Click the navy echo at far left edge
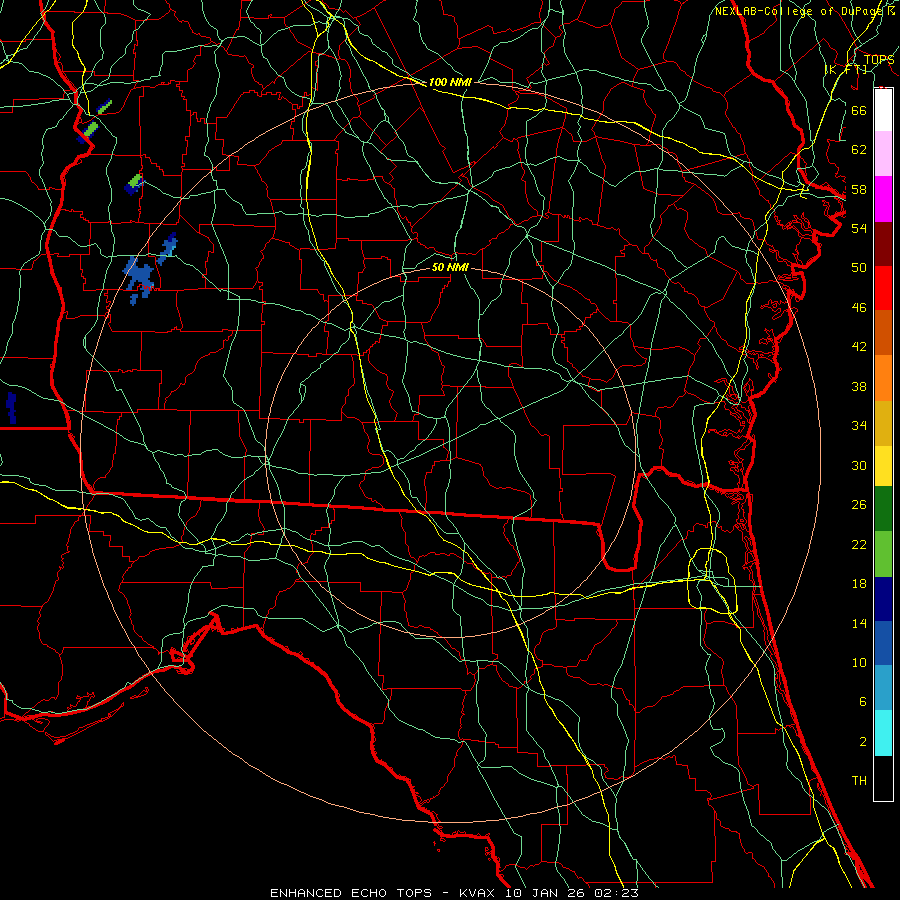900x900 pixels. [11, 408]
